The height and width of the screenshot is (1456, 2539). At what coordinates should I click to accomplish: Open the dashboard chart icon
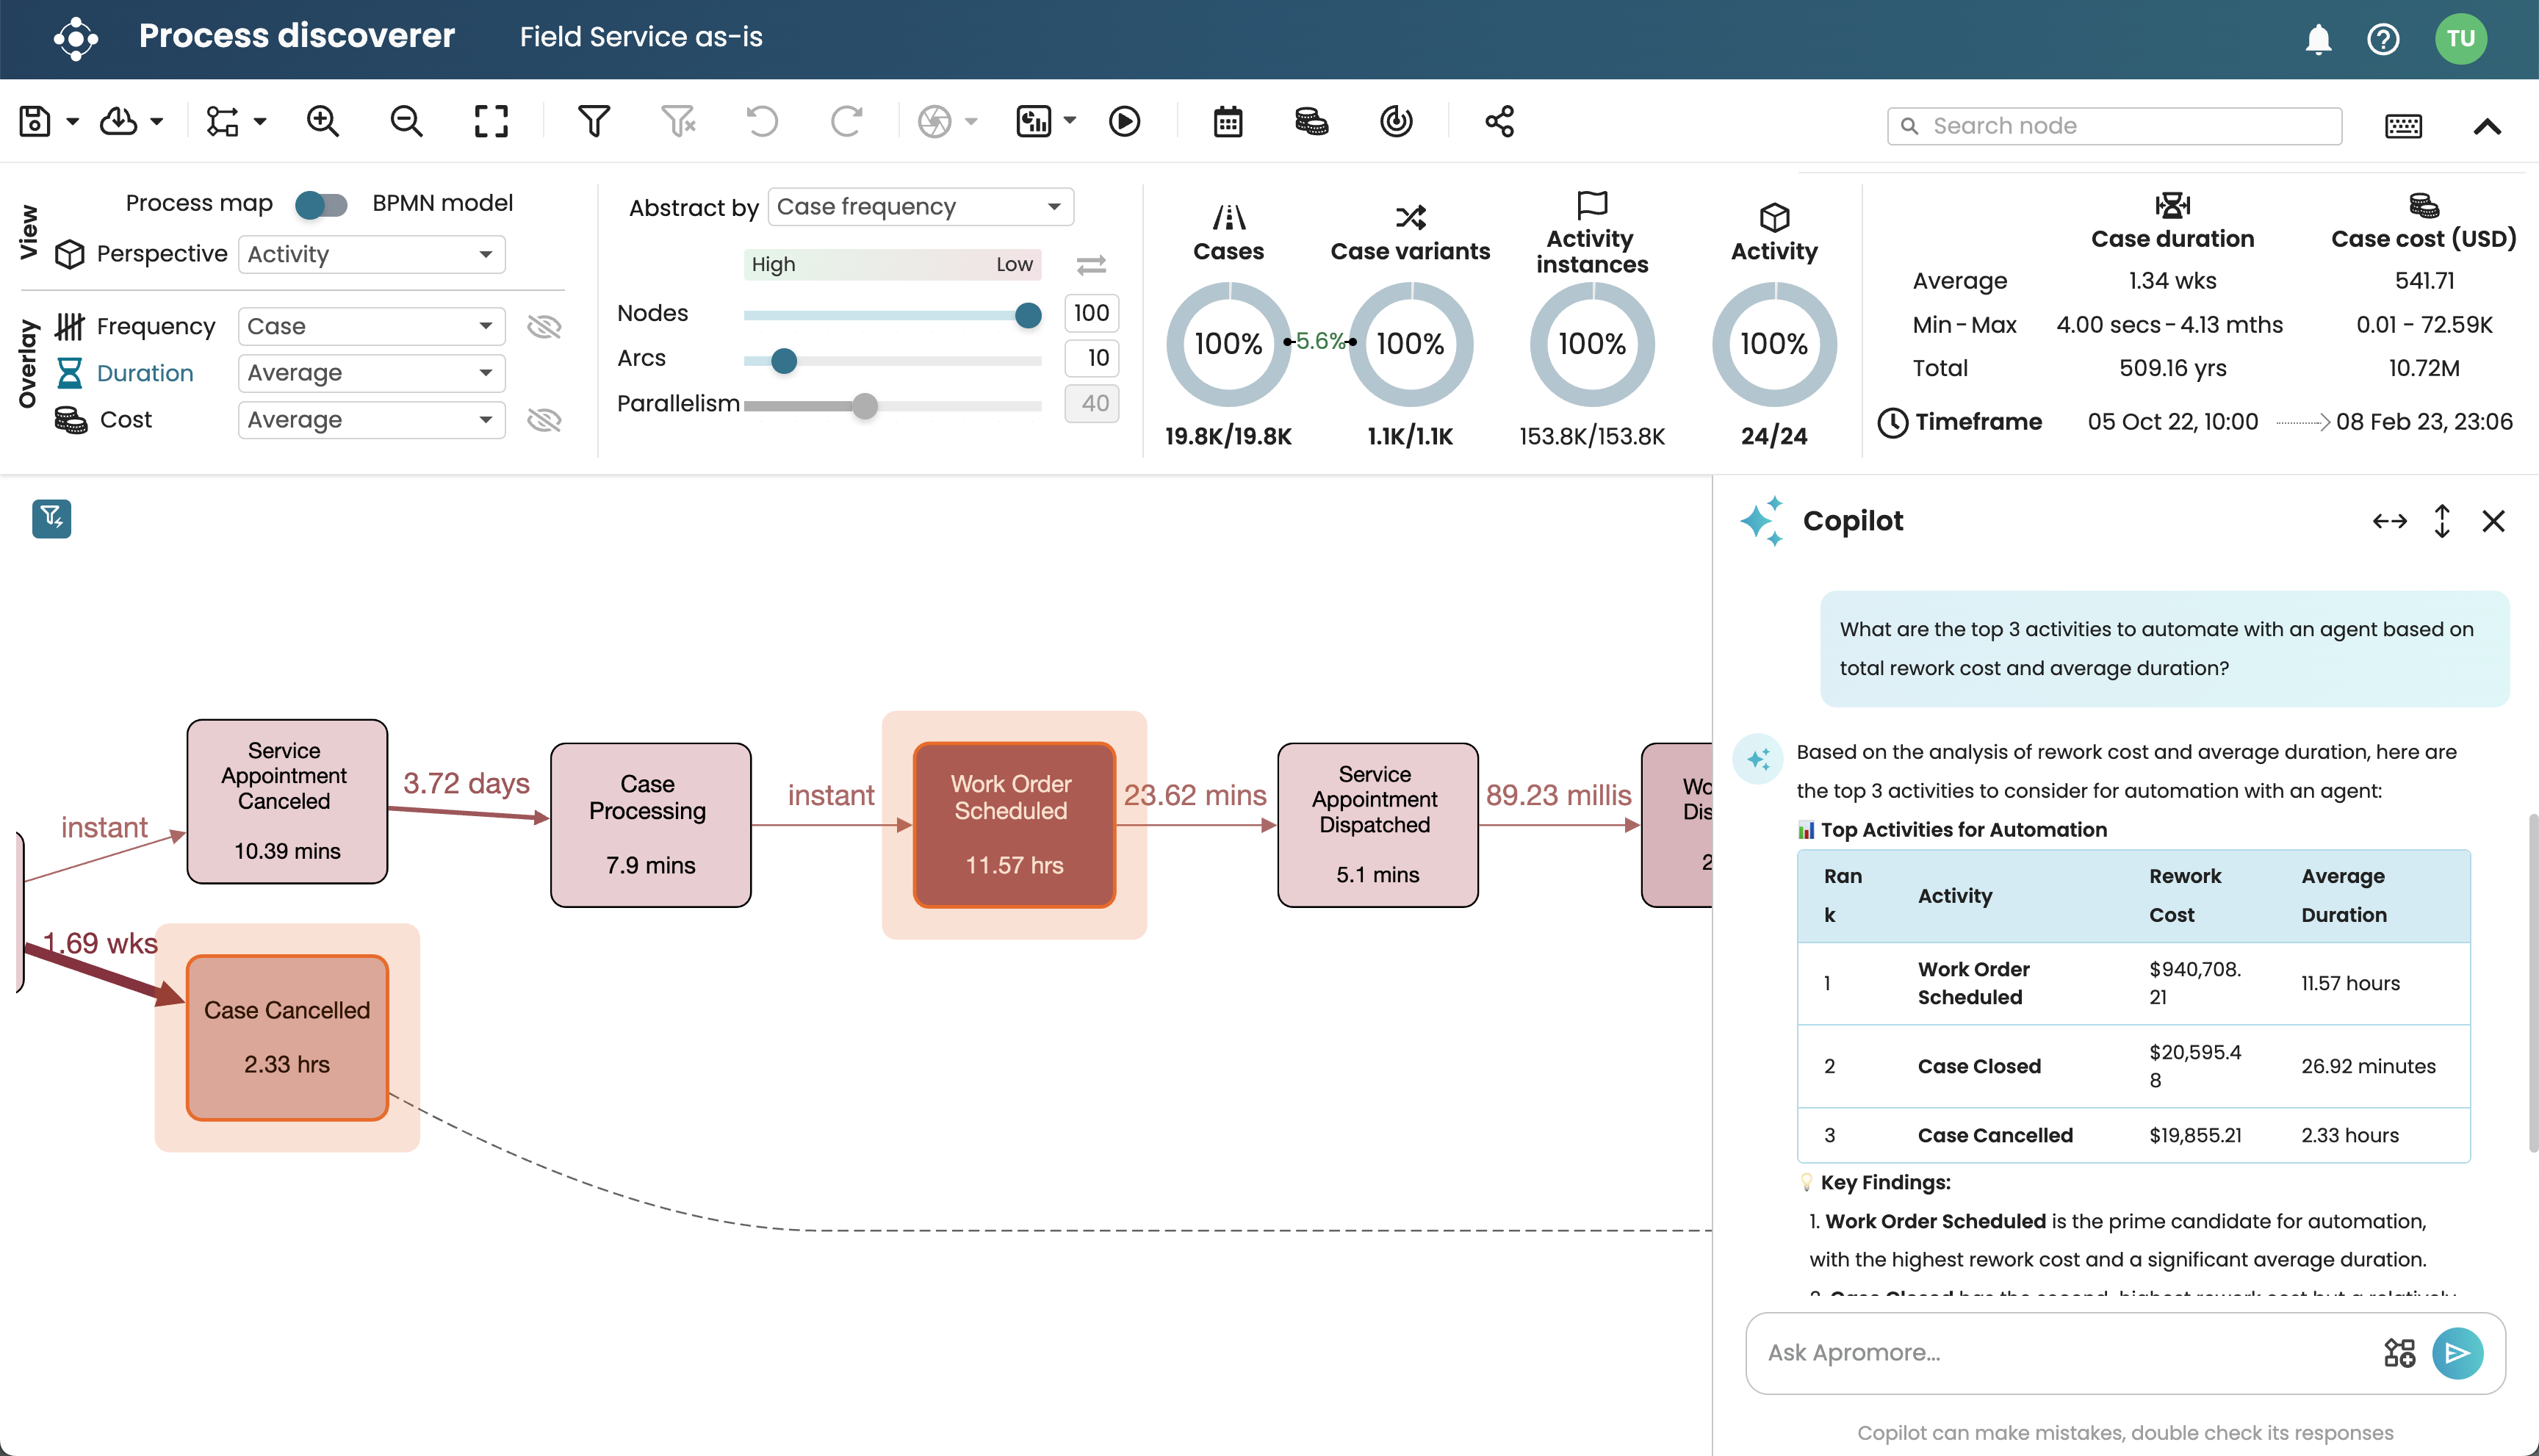click(1033, 122)
